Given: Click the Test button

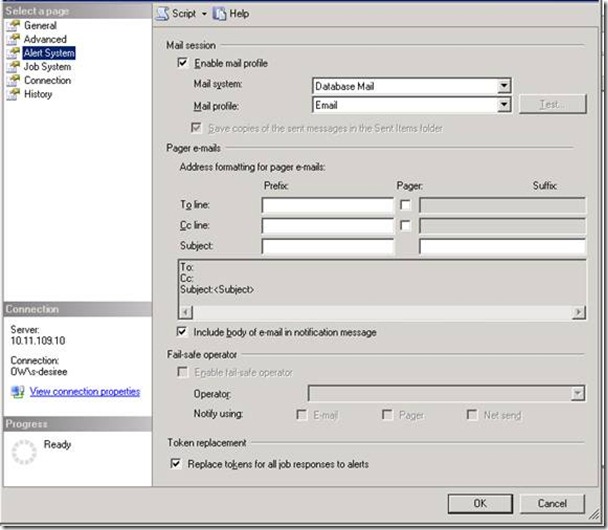Looking at the screenshot, I should 553,104.
